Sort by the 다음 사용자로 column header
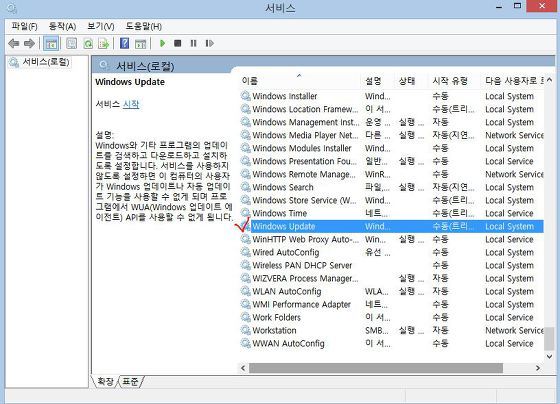The image size is (560, 404). [x=512, y=81]
